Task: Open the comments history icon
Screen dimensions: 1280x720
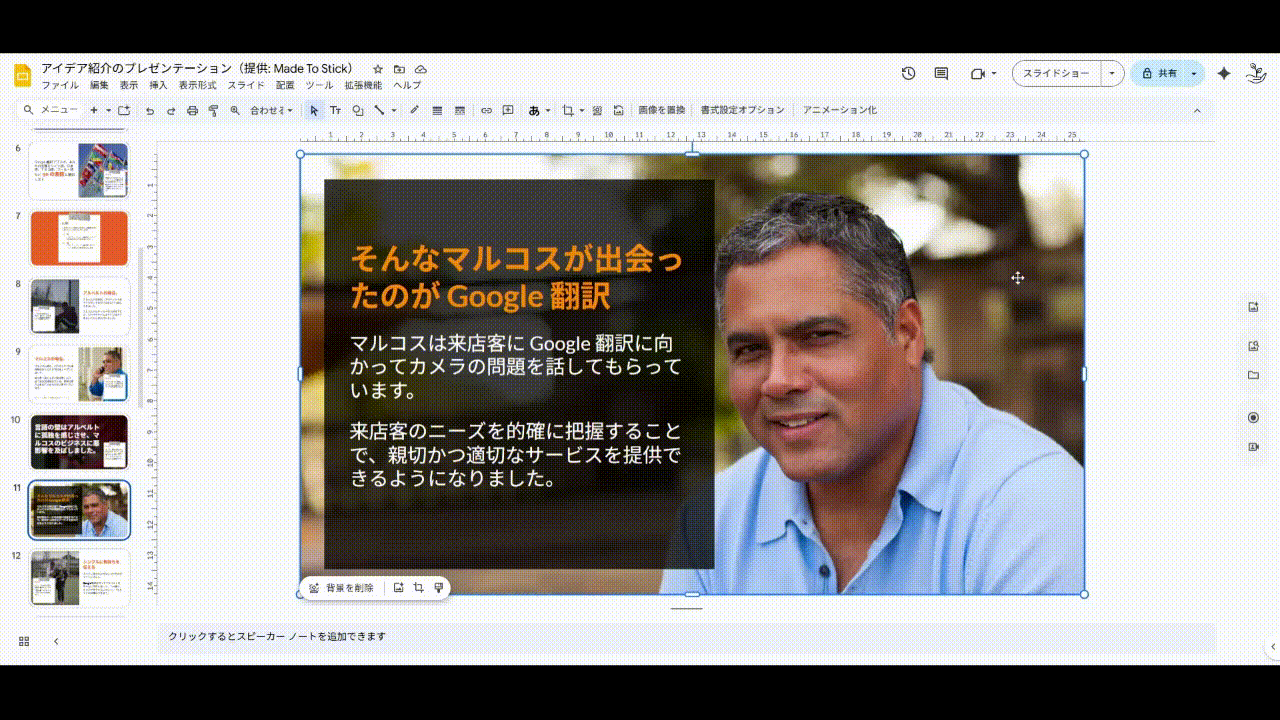Action: (x=941, y=73)
